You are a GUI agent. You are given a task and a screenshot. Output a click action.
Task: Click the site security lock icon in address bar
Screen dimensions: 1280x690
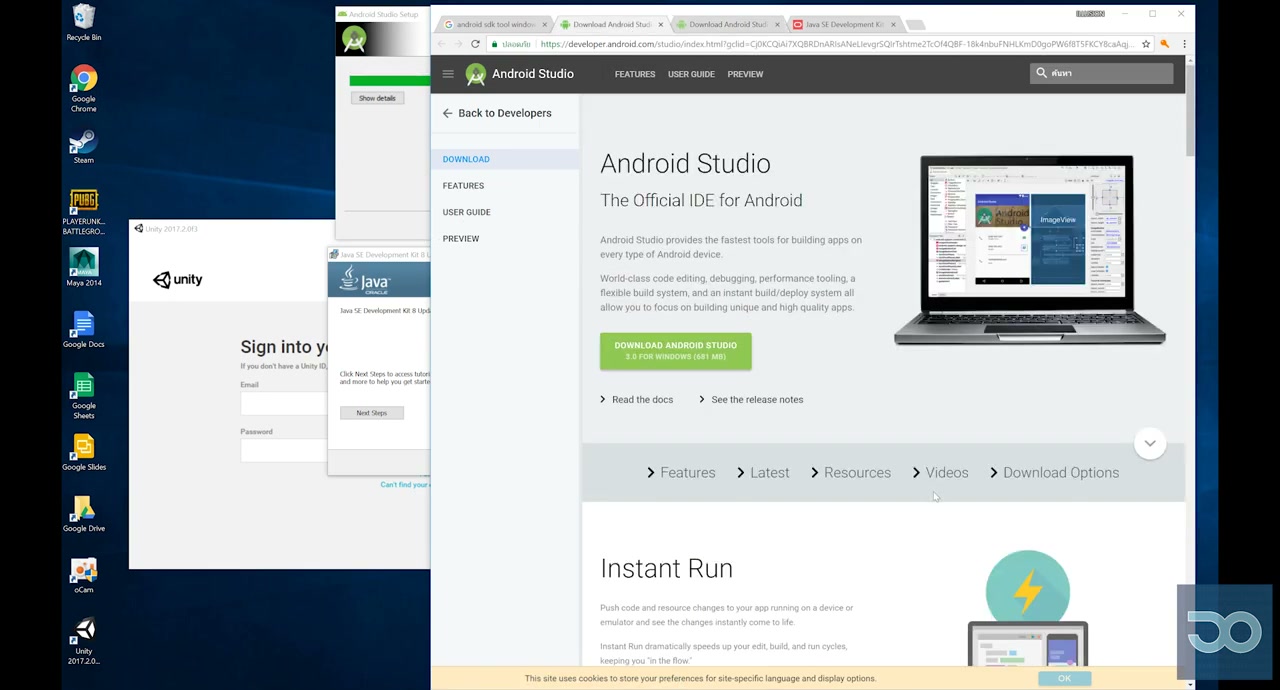[493, 44]
